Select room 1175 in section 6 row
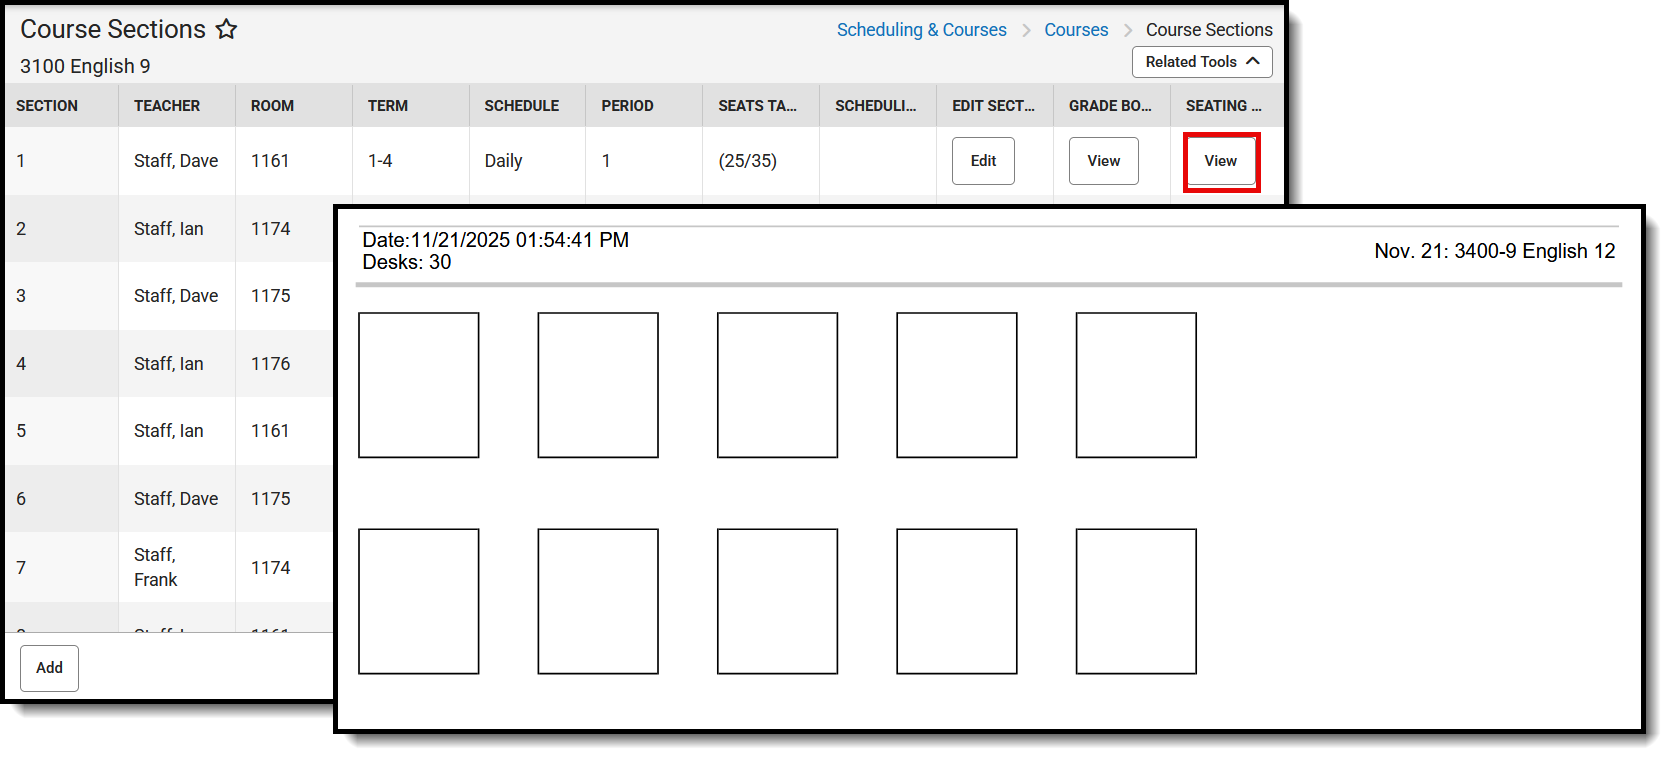 click(271, 499)
